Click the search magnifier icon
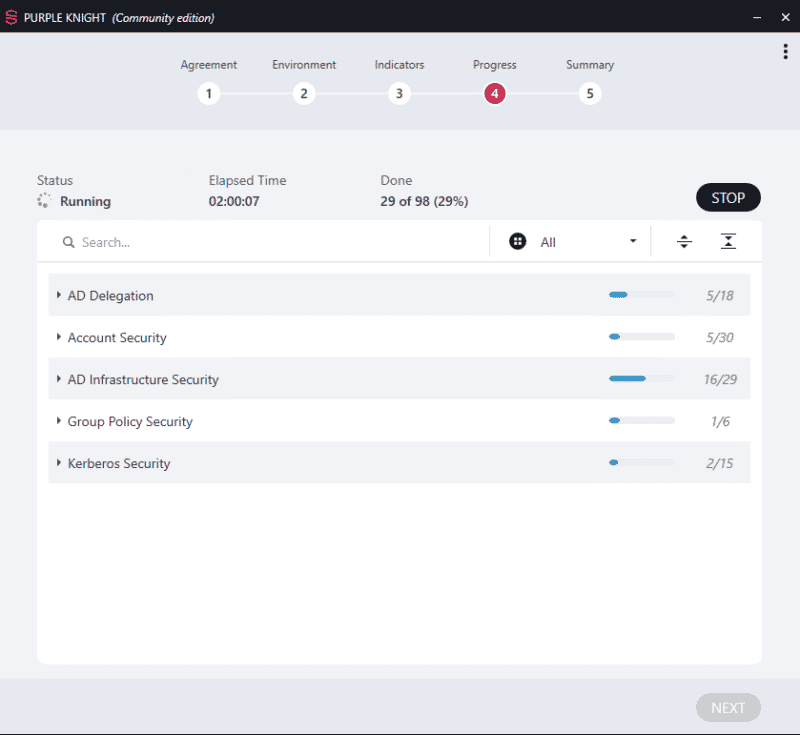 [x=68, y=242]
